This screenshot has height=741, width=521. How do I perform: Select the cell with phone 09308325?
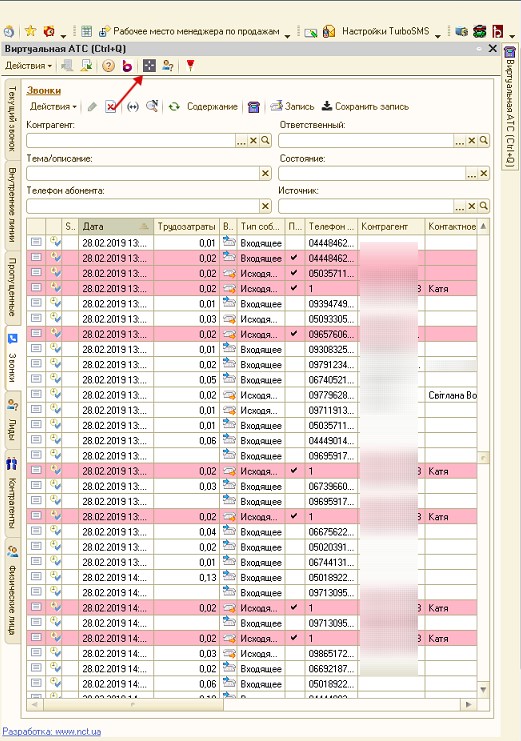click(331, 349)
